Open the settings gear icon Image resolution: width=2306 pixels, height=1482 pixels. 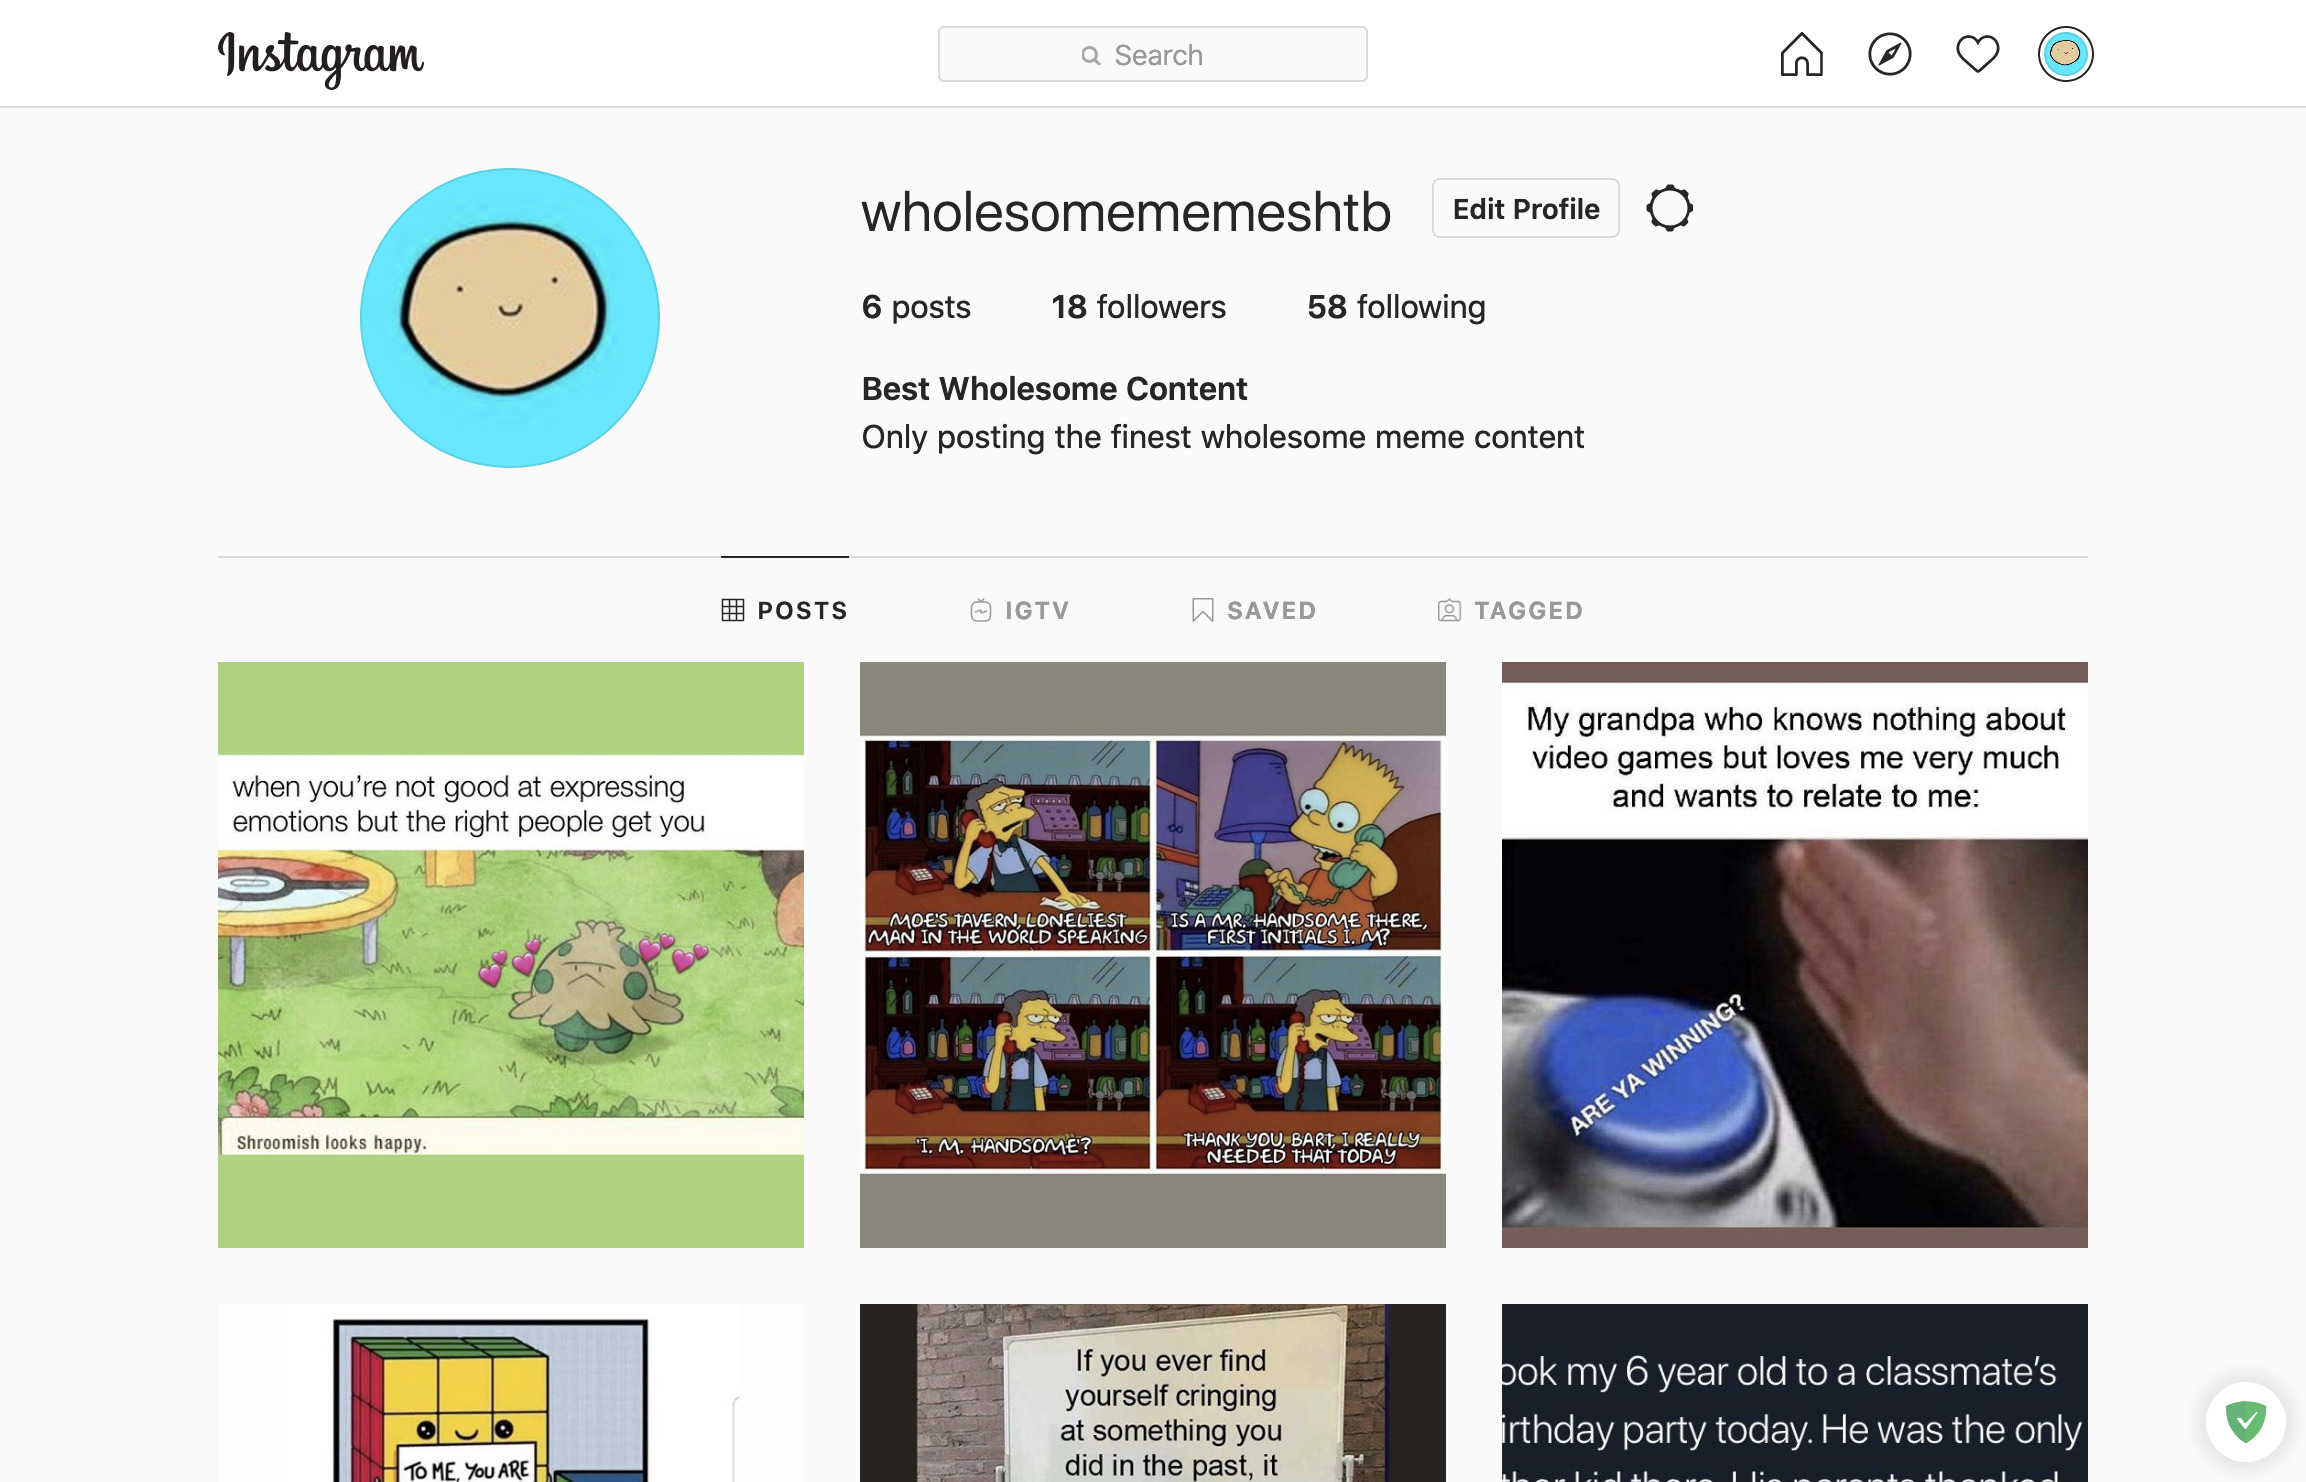1669,208
